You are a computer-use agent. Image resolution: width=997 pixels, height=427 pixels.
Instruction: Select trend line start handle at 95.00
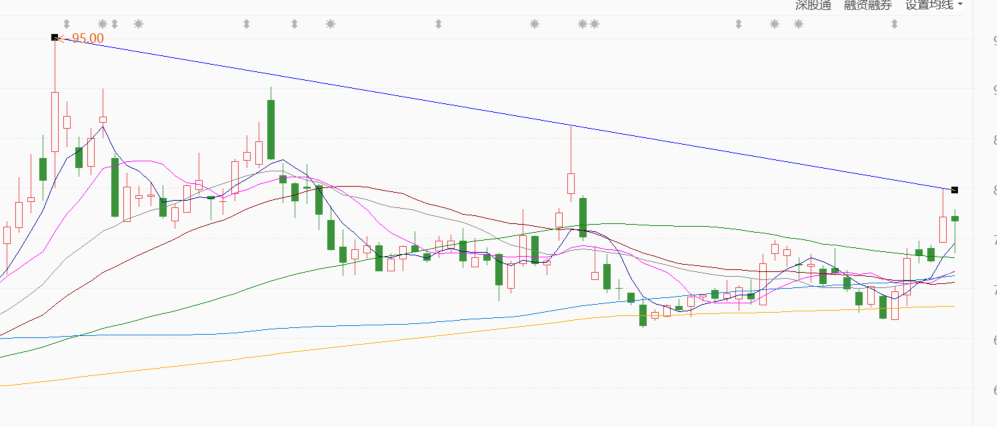(x=55, y=37)
